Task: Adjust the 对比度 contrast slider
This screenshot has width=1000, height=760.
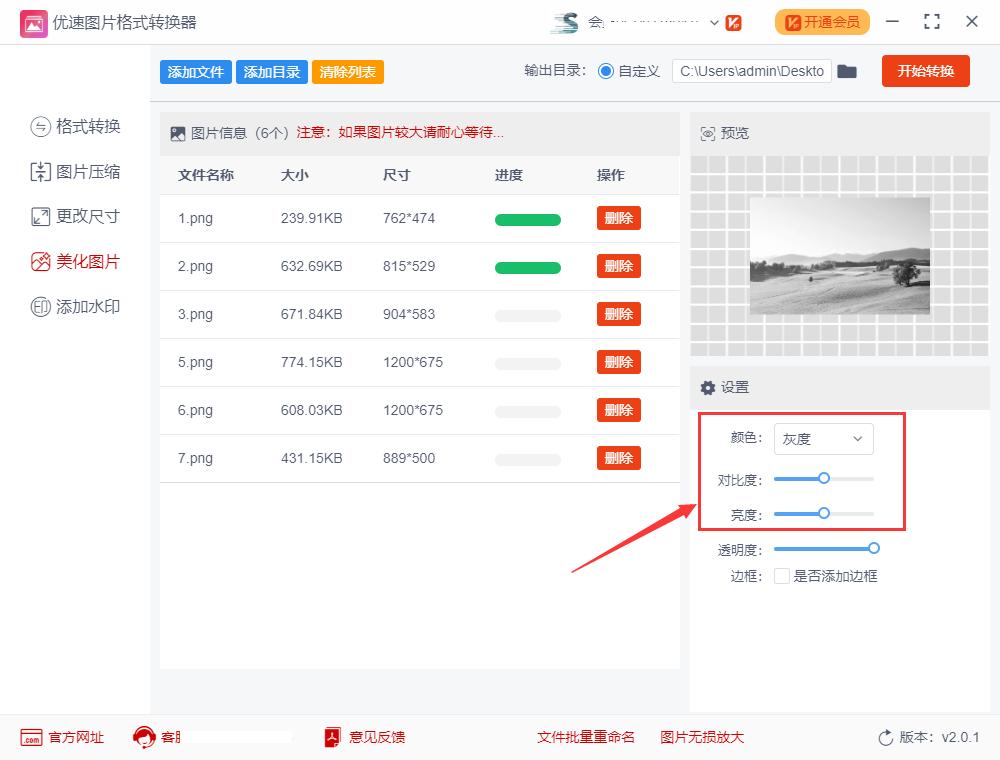Action: point(822,479)
